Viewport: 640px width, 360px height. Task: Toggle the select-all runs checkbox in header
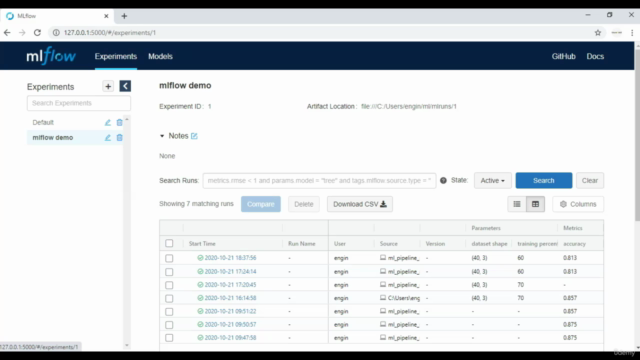[x=169, y=243]
